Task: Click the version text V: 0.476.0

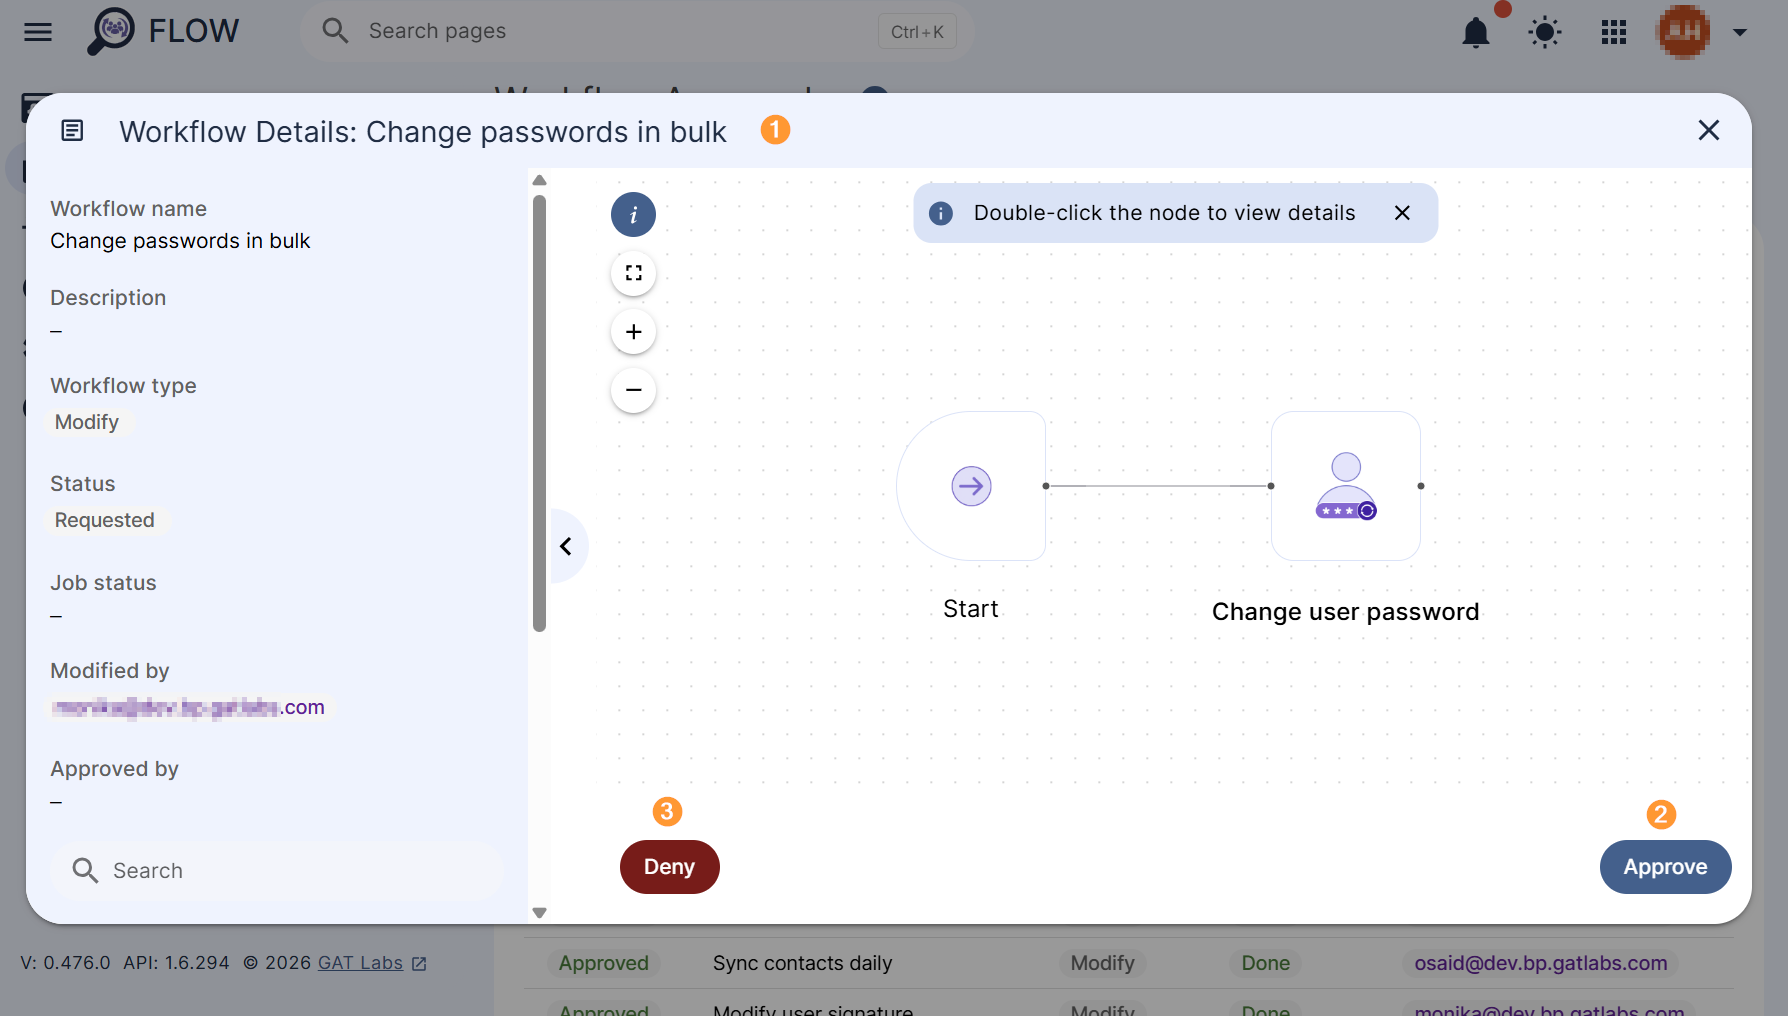Action: click(66, 963)
